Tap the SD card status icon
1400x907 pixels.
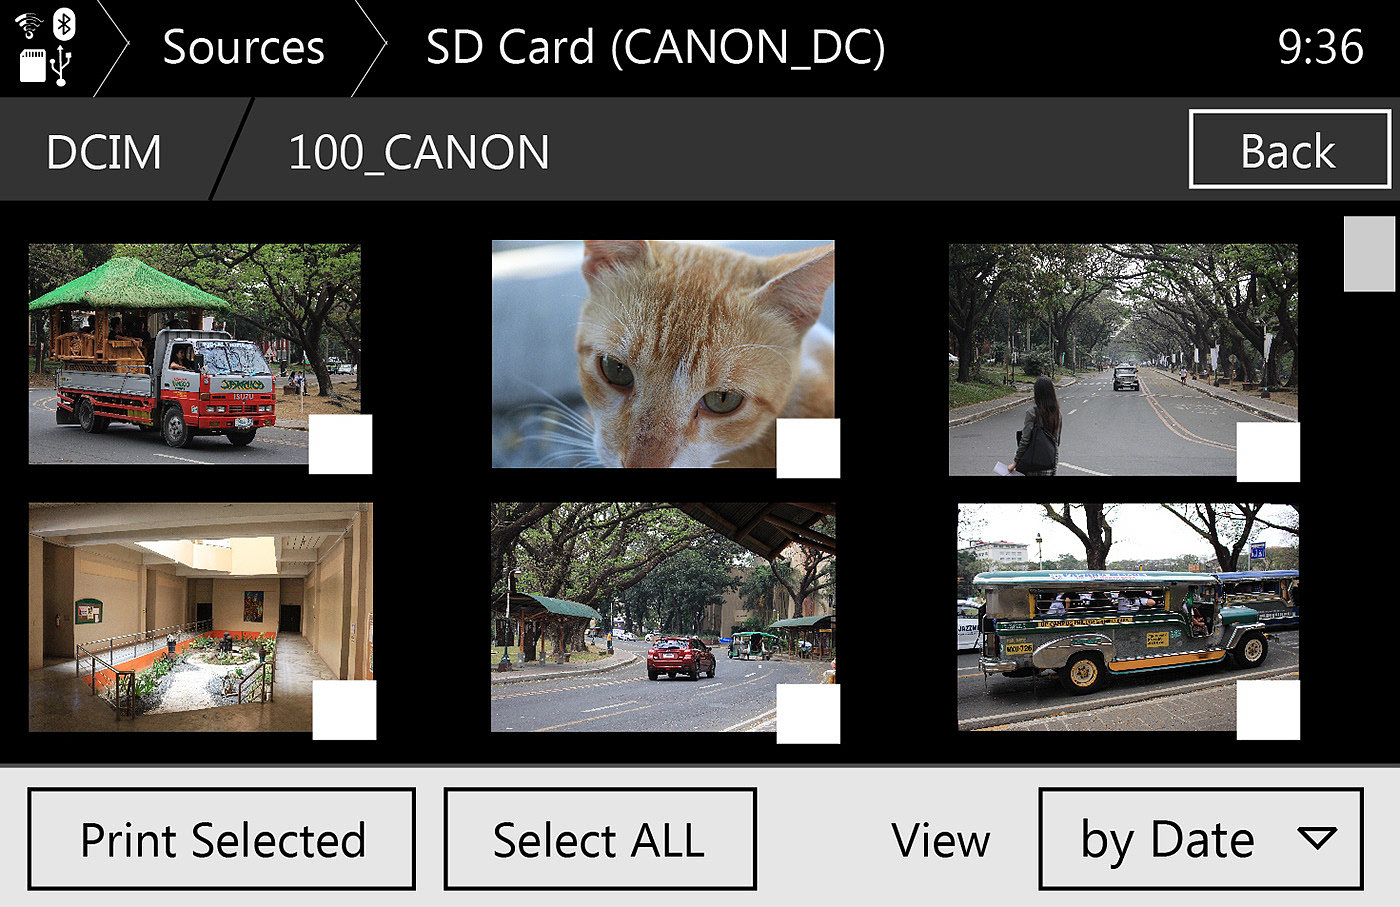(32, 65)
